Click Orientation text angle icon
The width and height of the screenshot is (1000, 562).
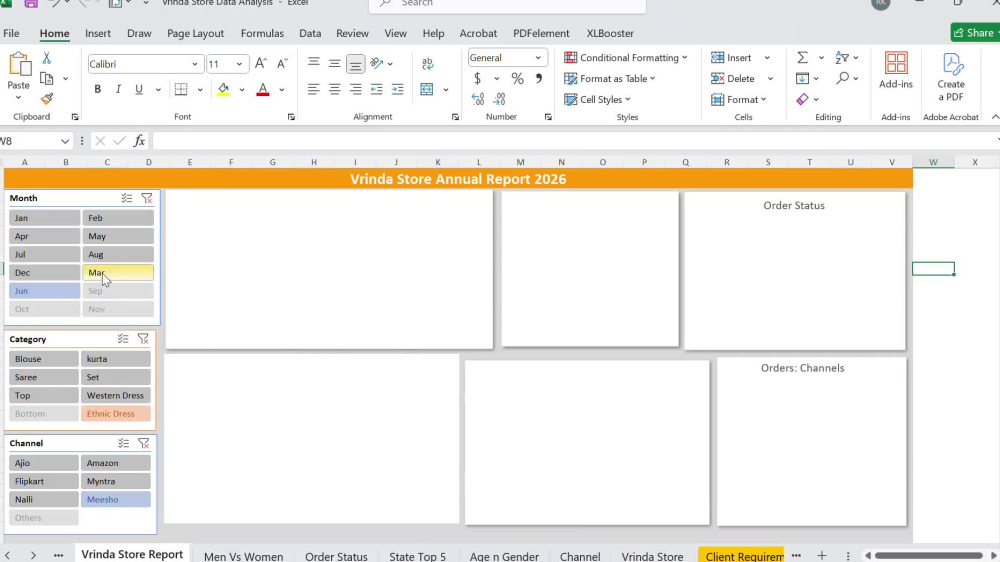pos(377,63)
